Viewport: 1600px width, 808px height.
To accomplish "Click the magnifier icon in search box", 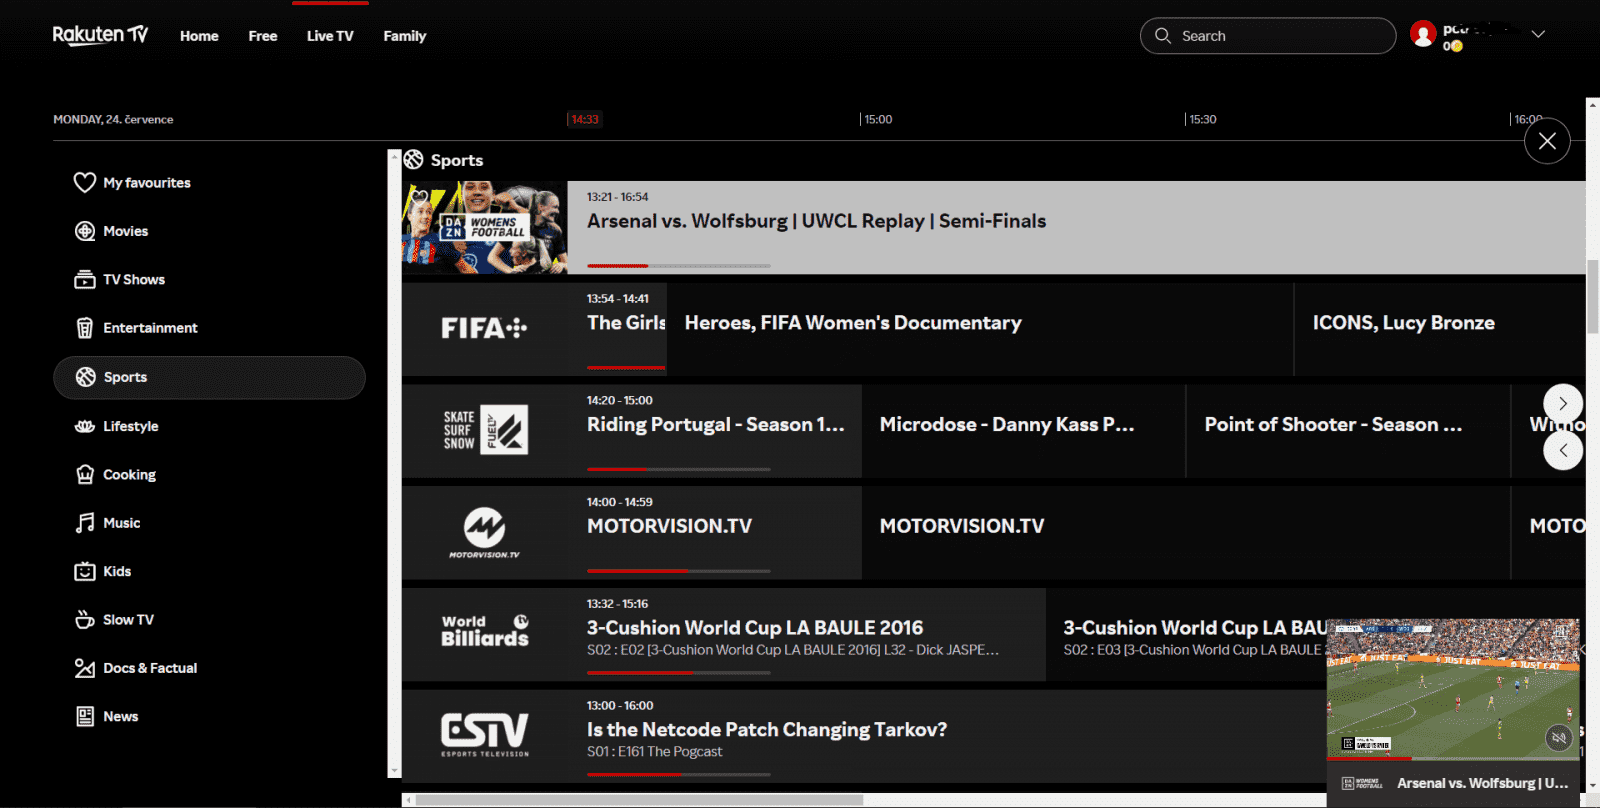I will tap(1163, 36).
